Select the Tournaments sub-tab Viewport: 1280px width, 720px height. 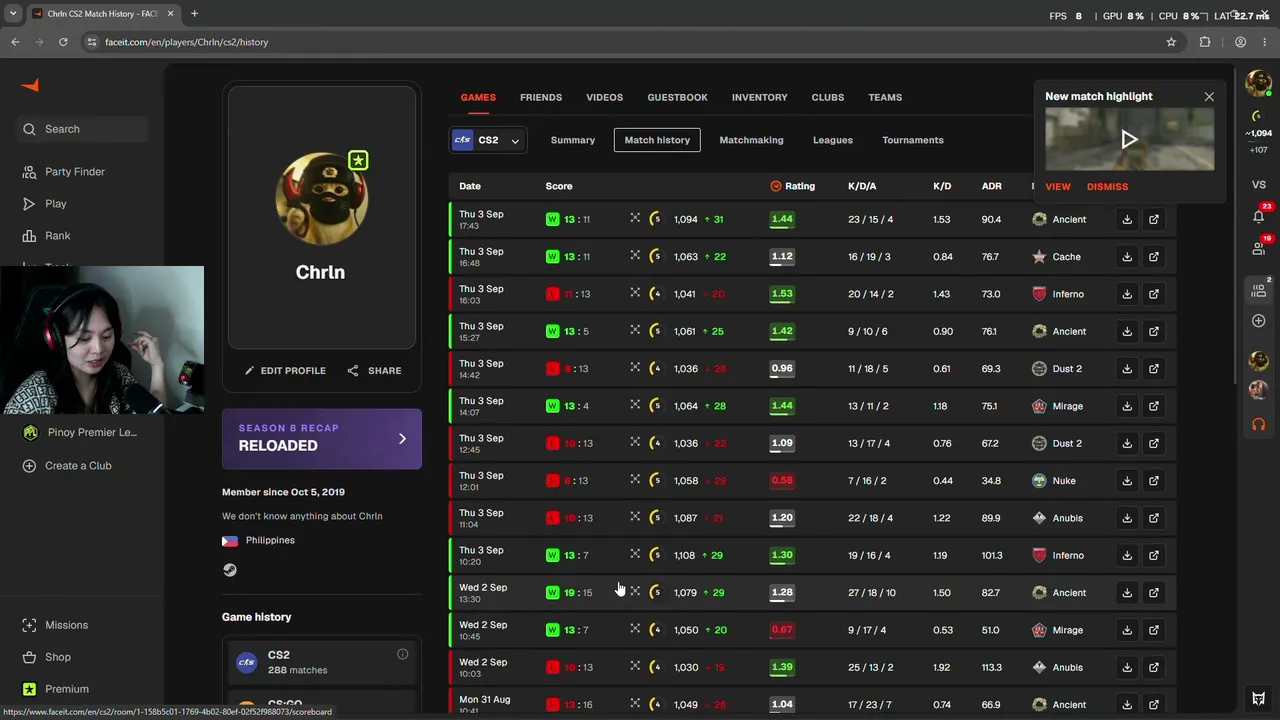coord(913,140)
